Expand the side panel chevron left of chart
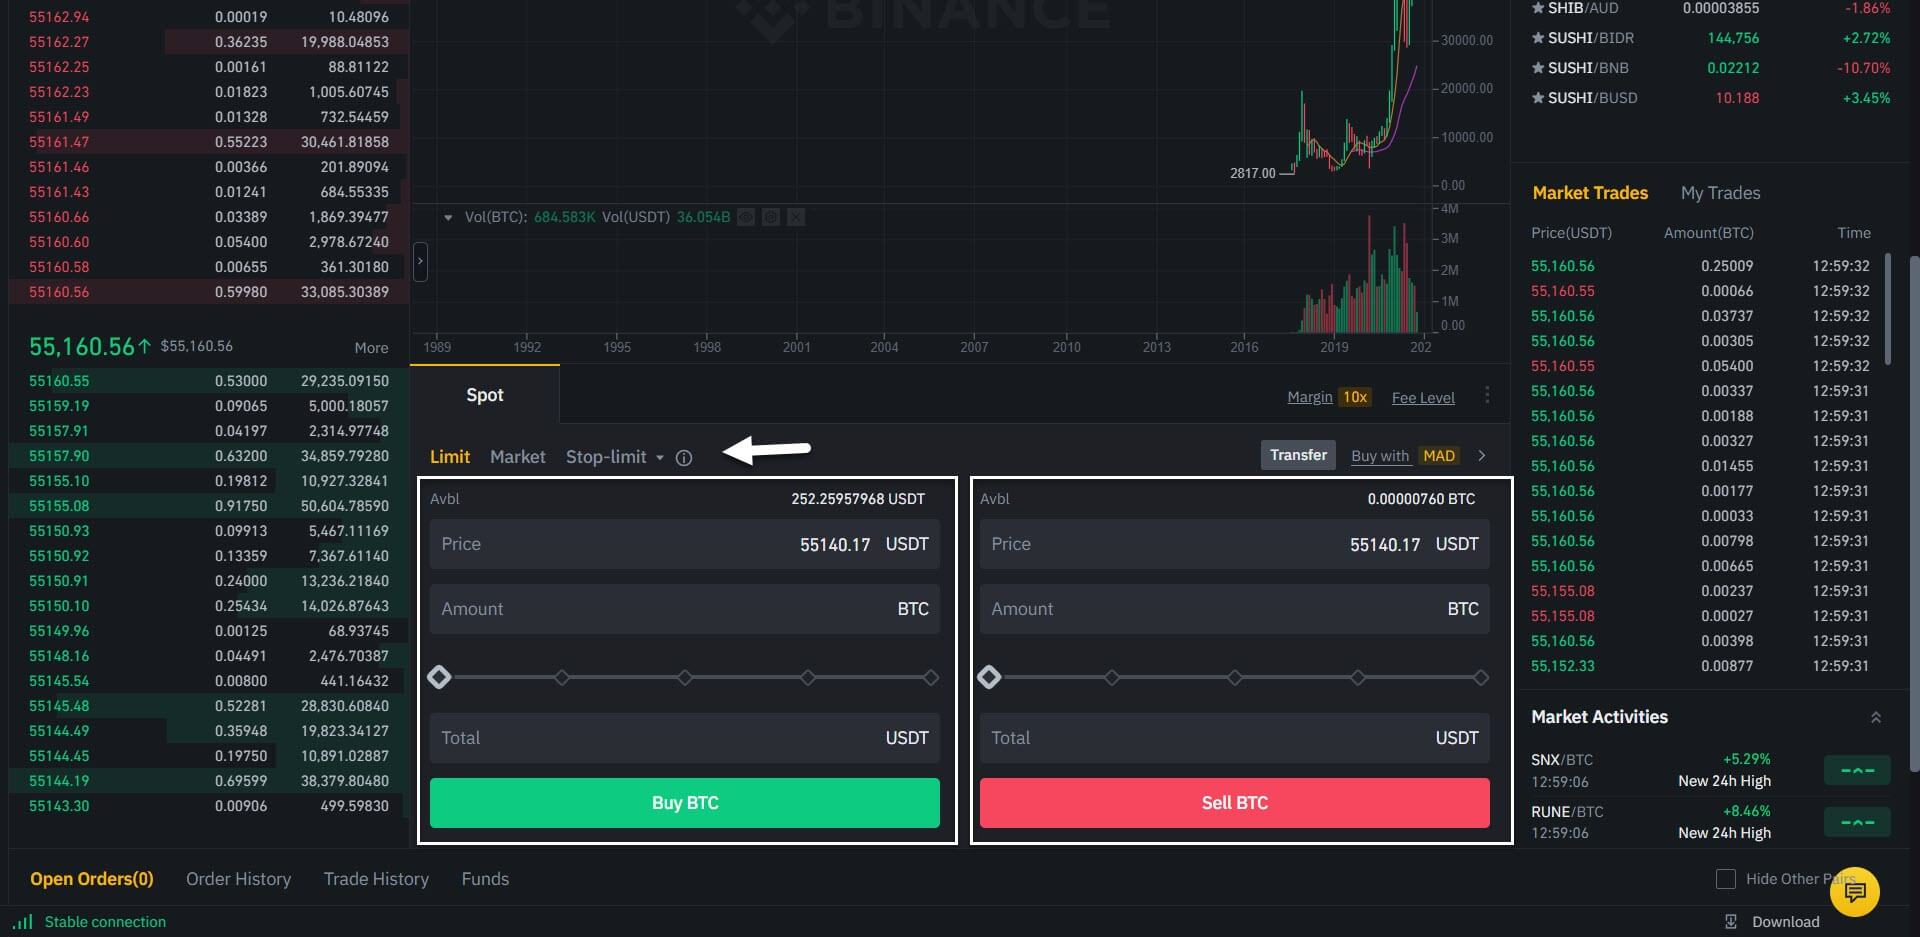 click(x=420, y=261)
